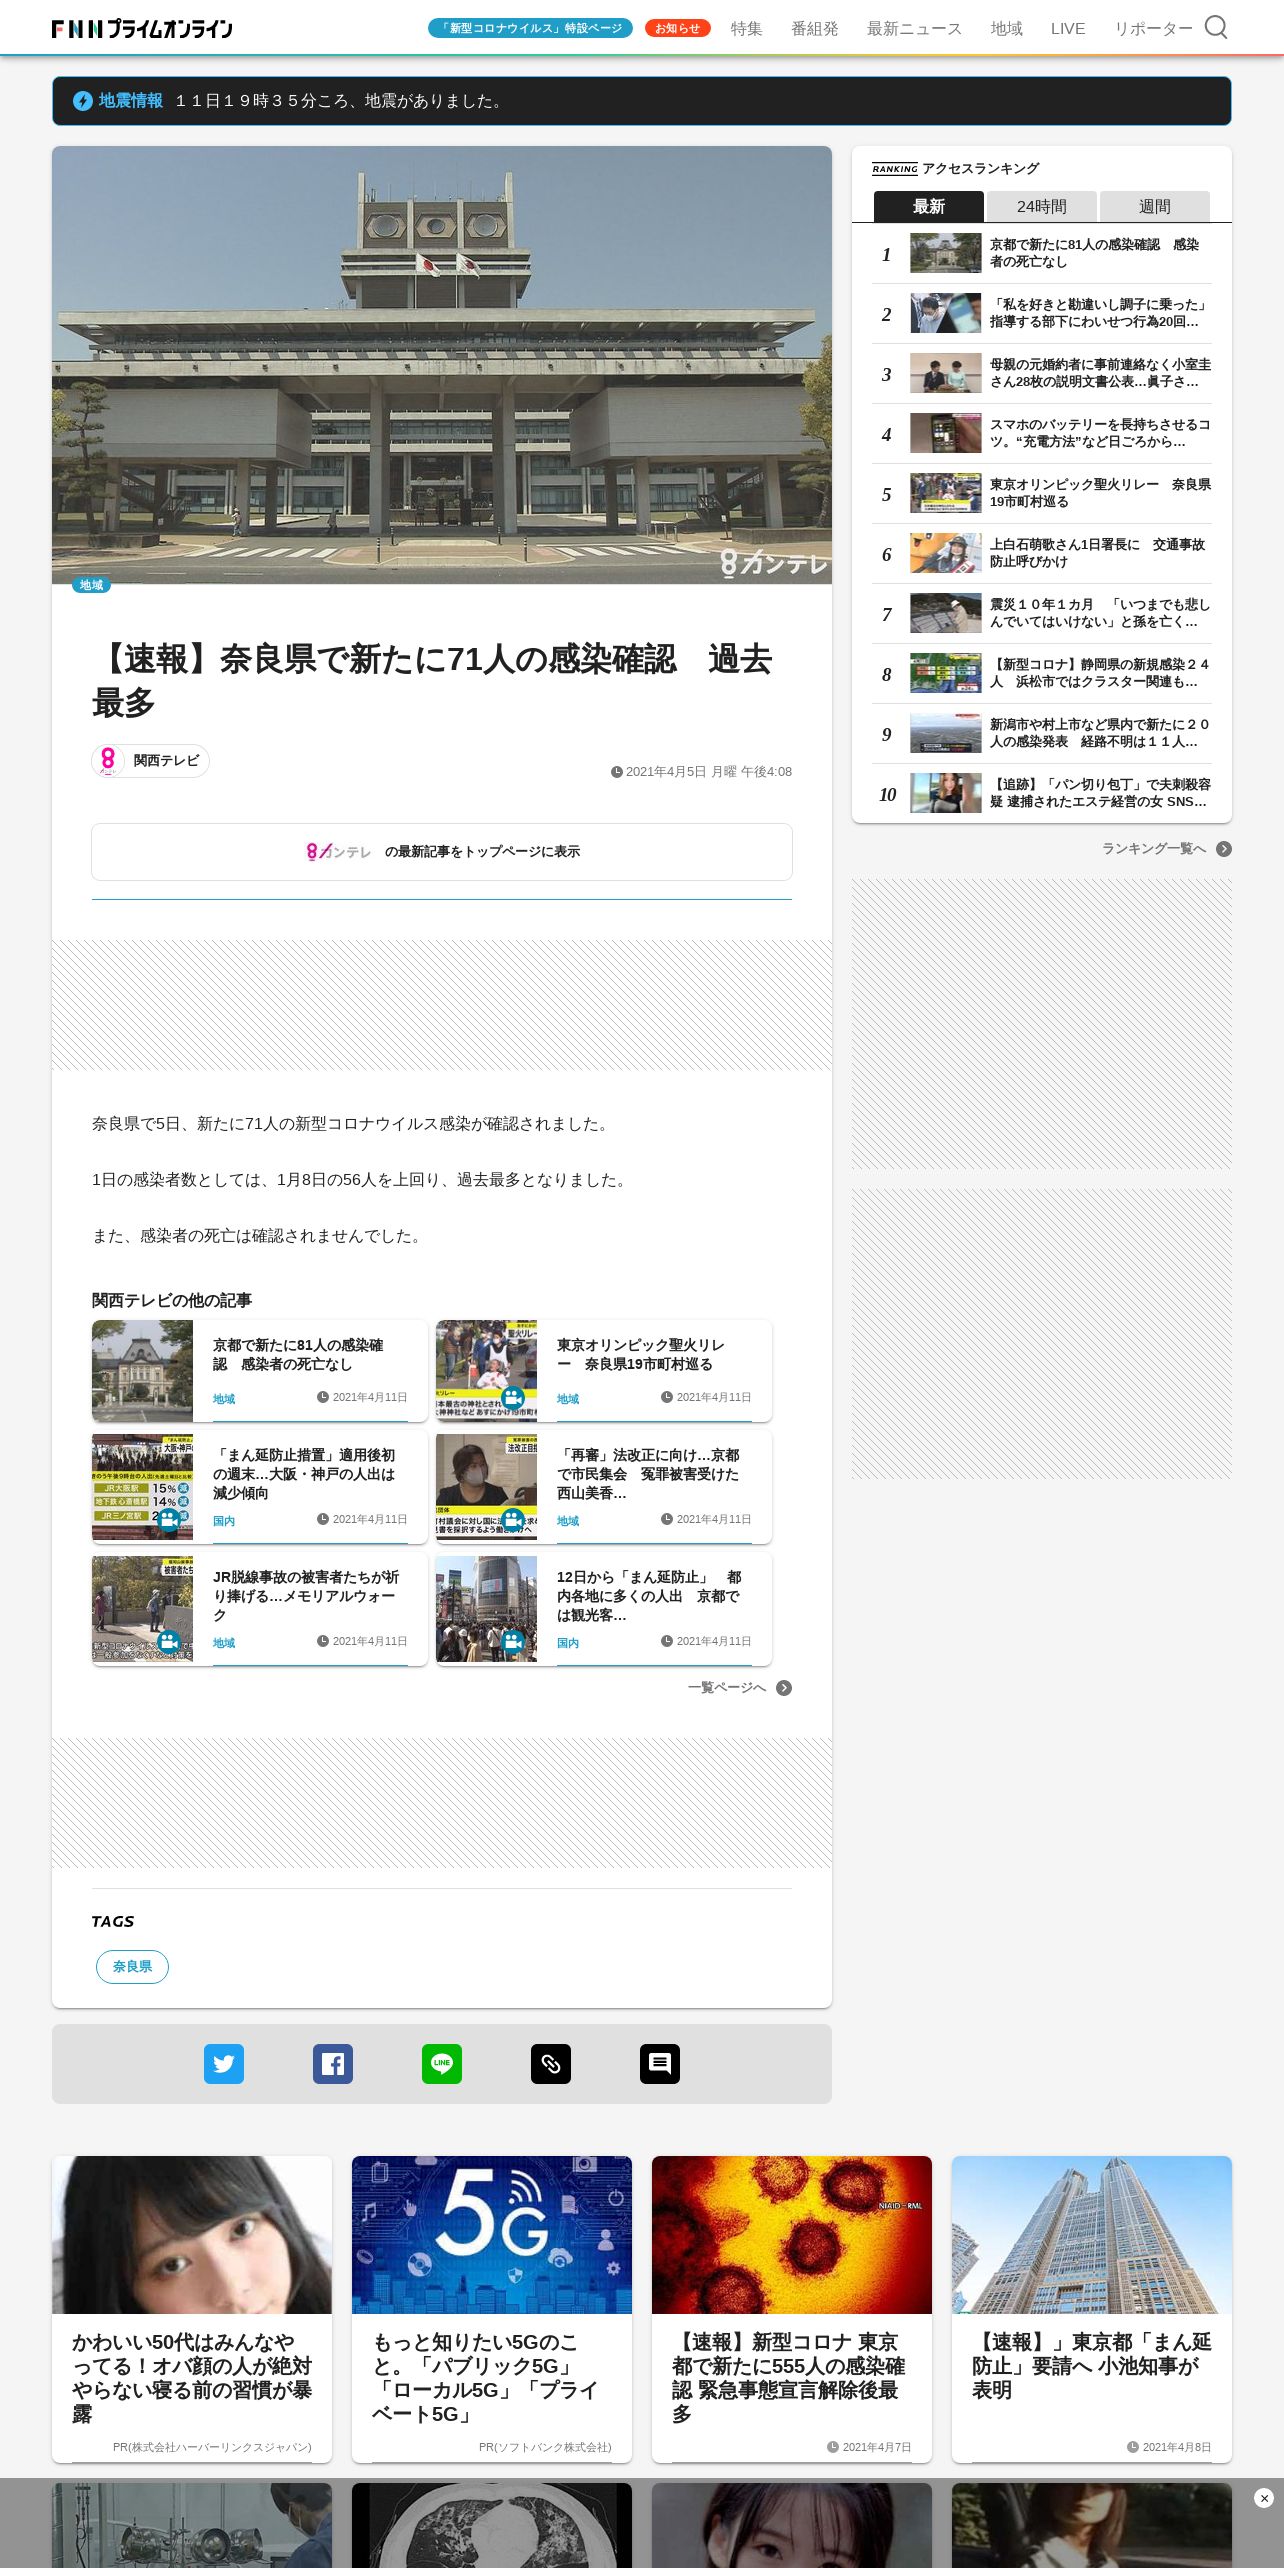The height and width of the screenshot is (2568, 1284).
Task: Click 地域 category tag under hero image
Action: [x=91, y=585]
